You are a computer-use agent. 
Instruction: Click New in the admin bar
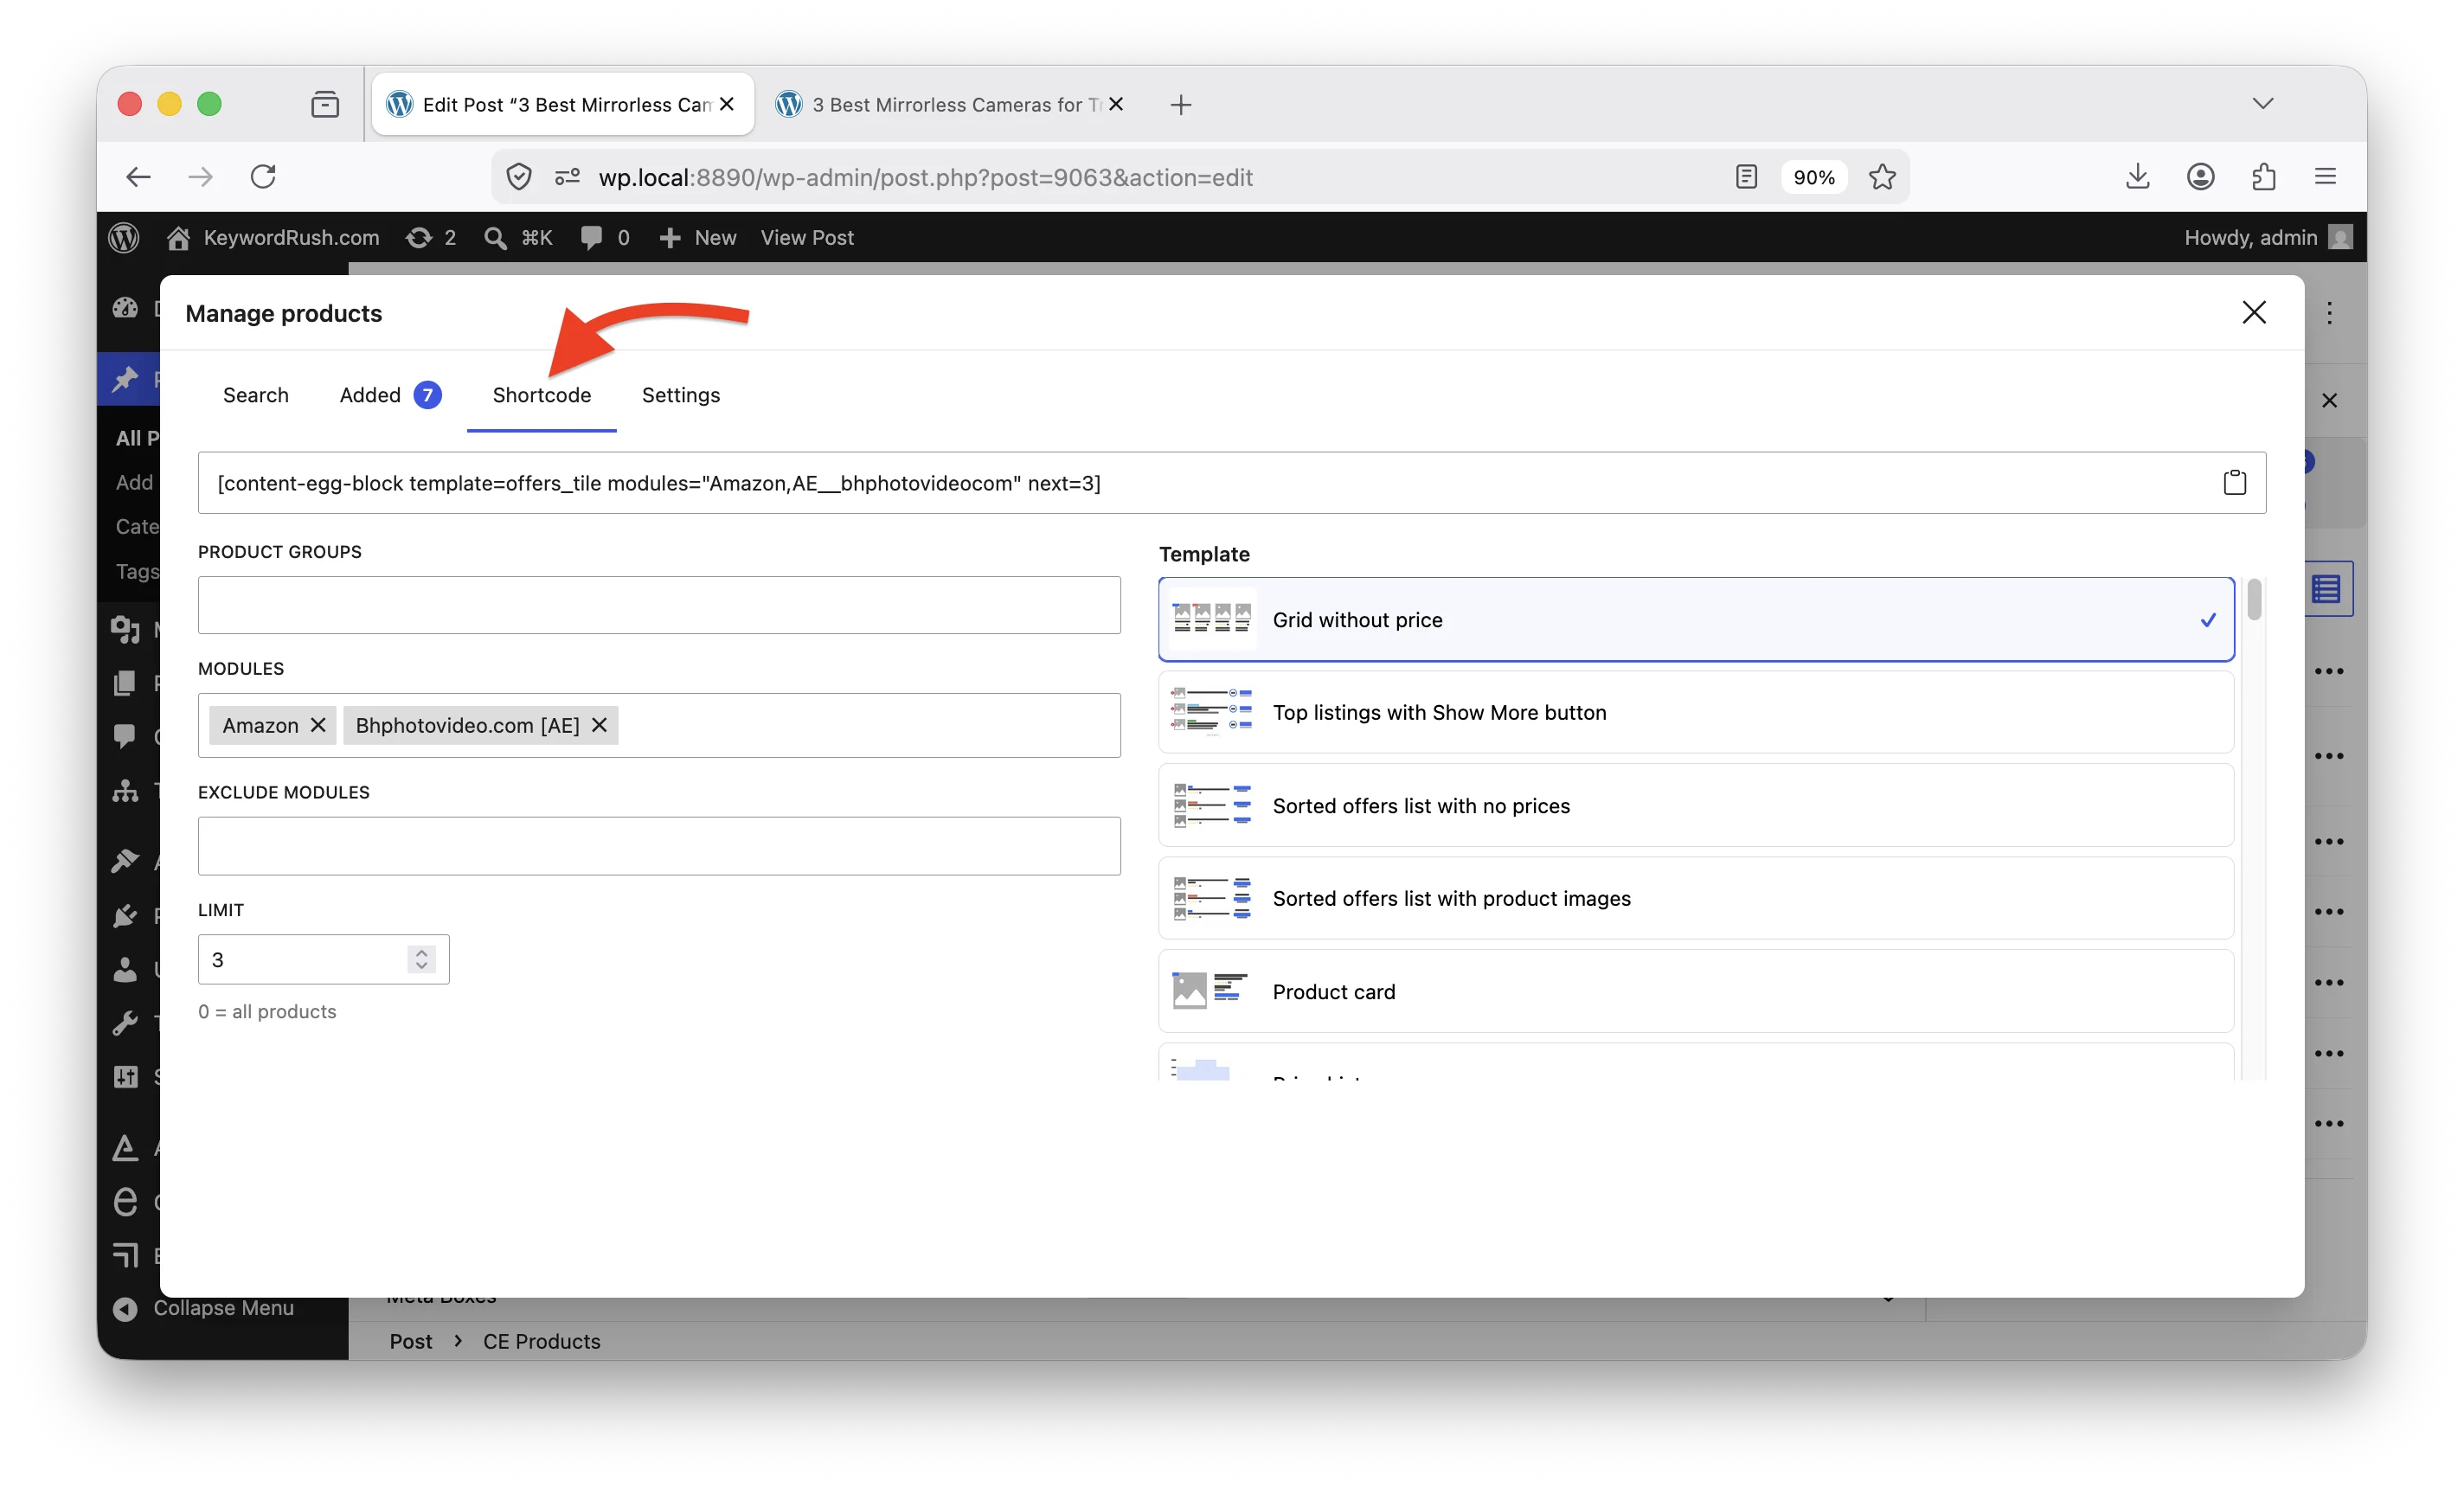(698, 237)
